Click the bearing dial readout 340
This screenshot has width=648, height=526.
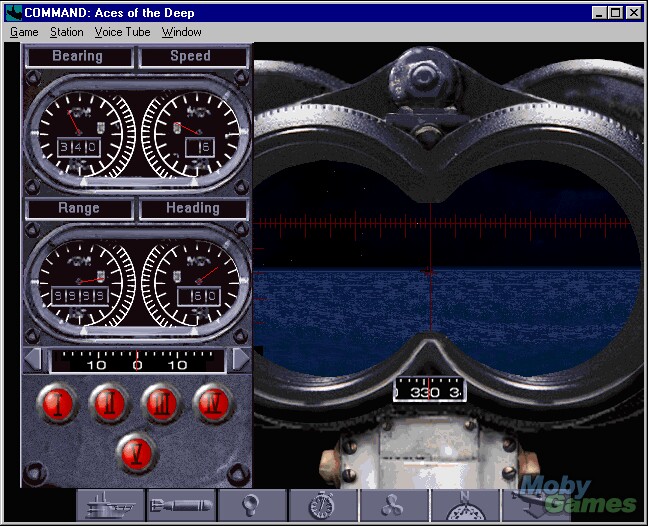pyautogui.click(x=78, y=147)
